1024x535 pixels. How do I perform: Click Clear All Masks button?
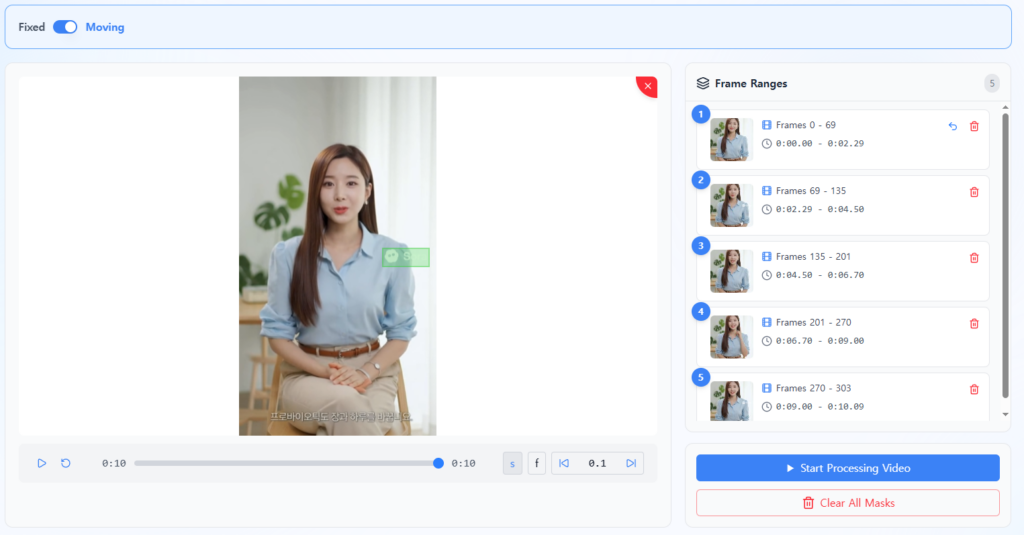pyautogui.click(x=847, y=503)
